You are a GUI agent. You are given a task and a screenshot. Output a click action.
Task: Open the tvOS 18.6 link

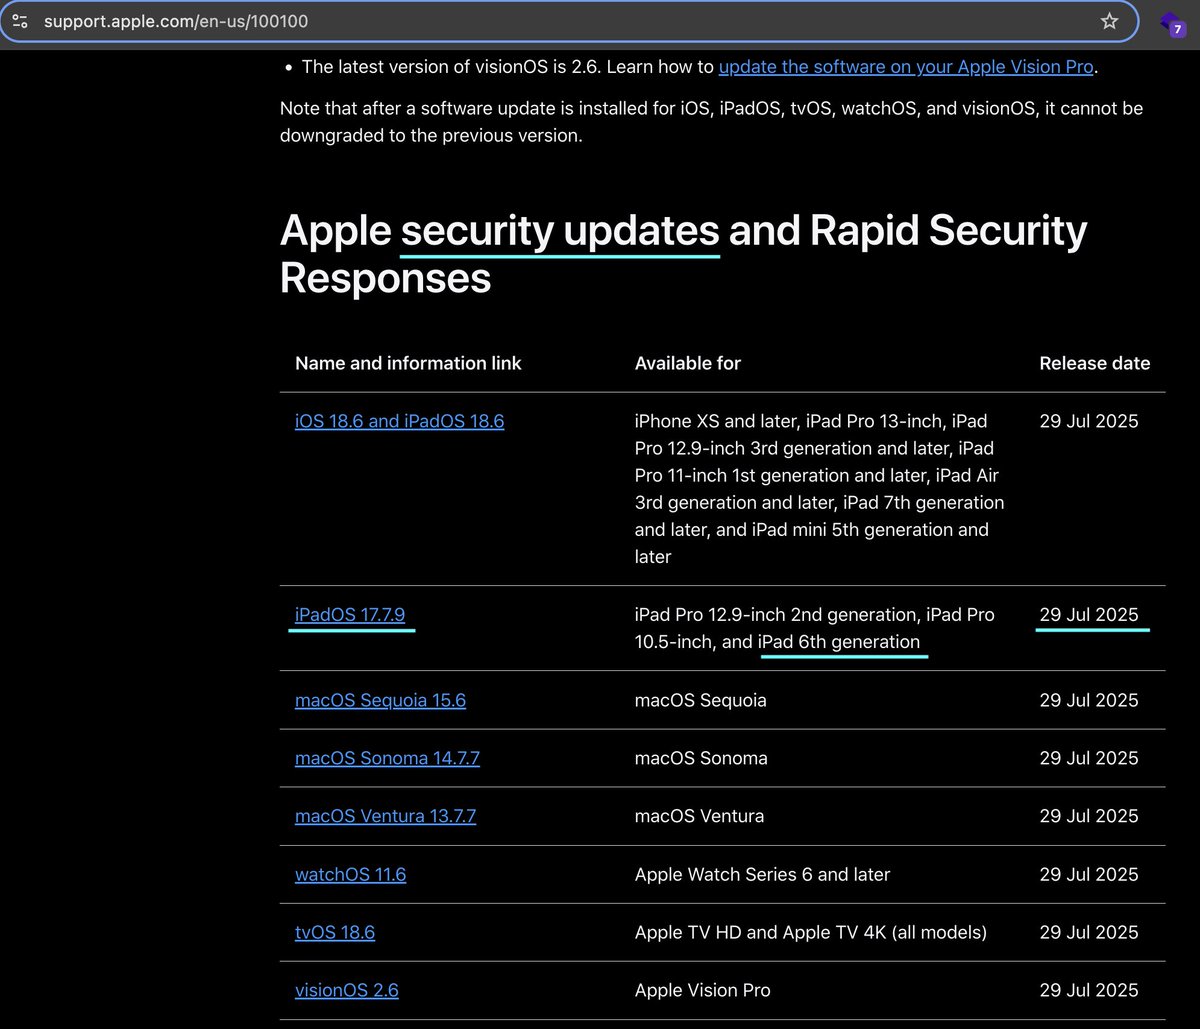coord(335,932)
